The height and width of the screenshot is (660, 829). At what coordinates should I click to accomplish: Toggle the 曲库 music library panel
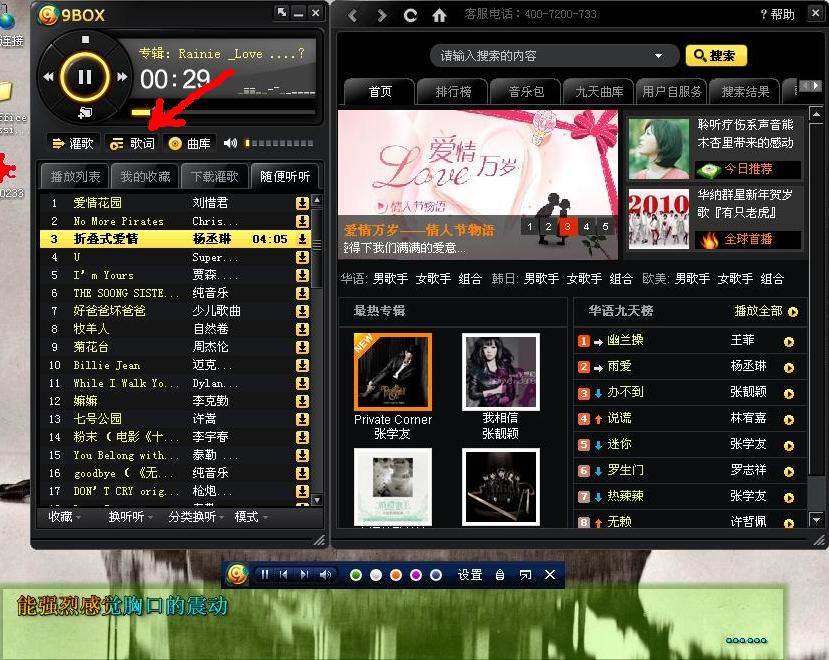click(189, 143)
